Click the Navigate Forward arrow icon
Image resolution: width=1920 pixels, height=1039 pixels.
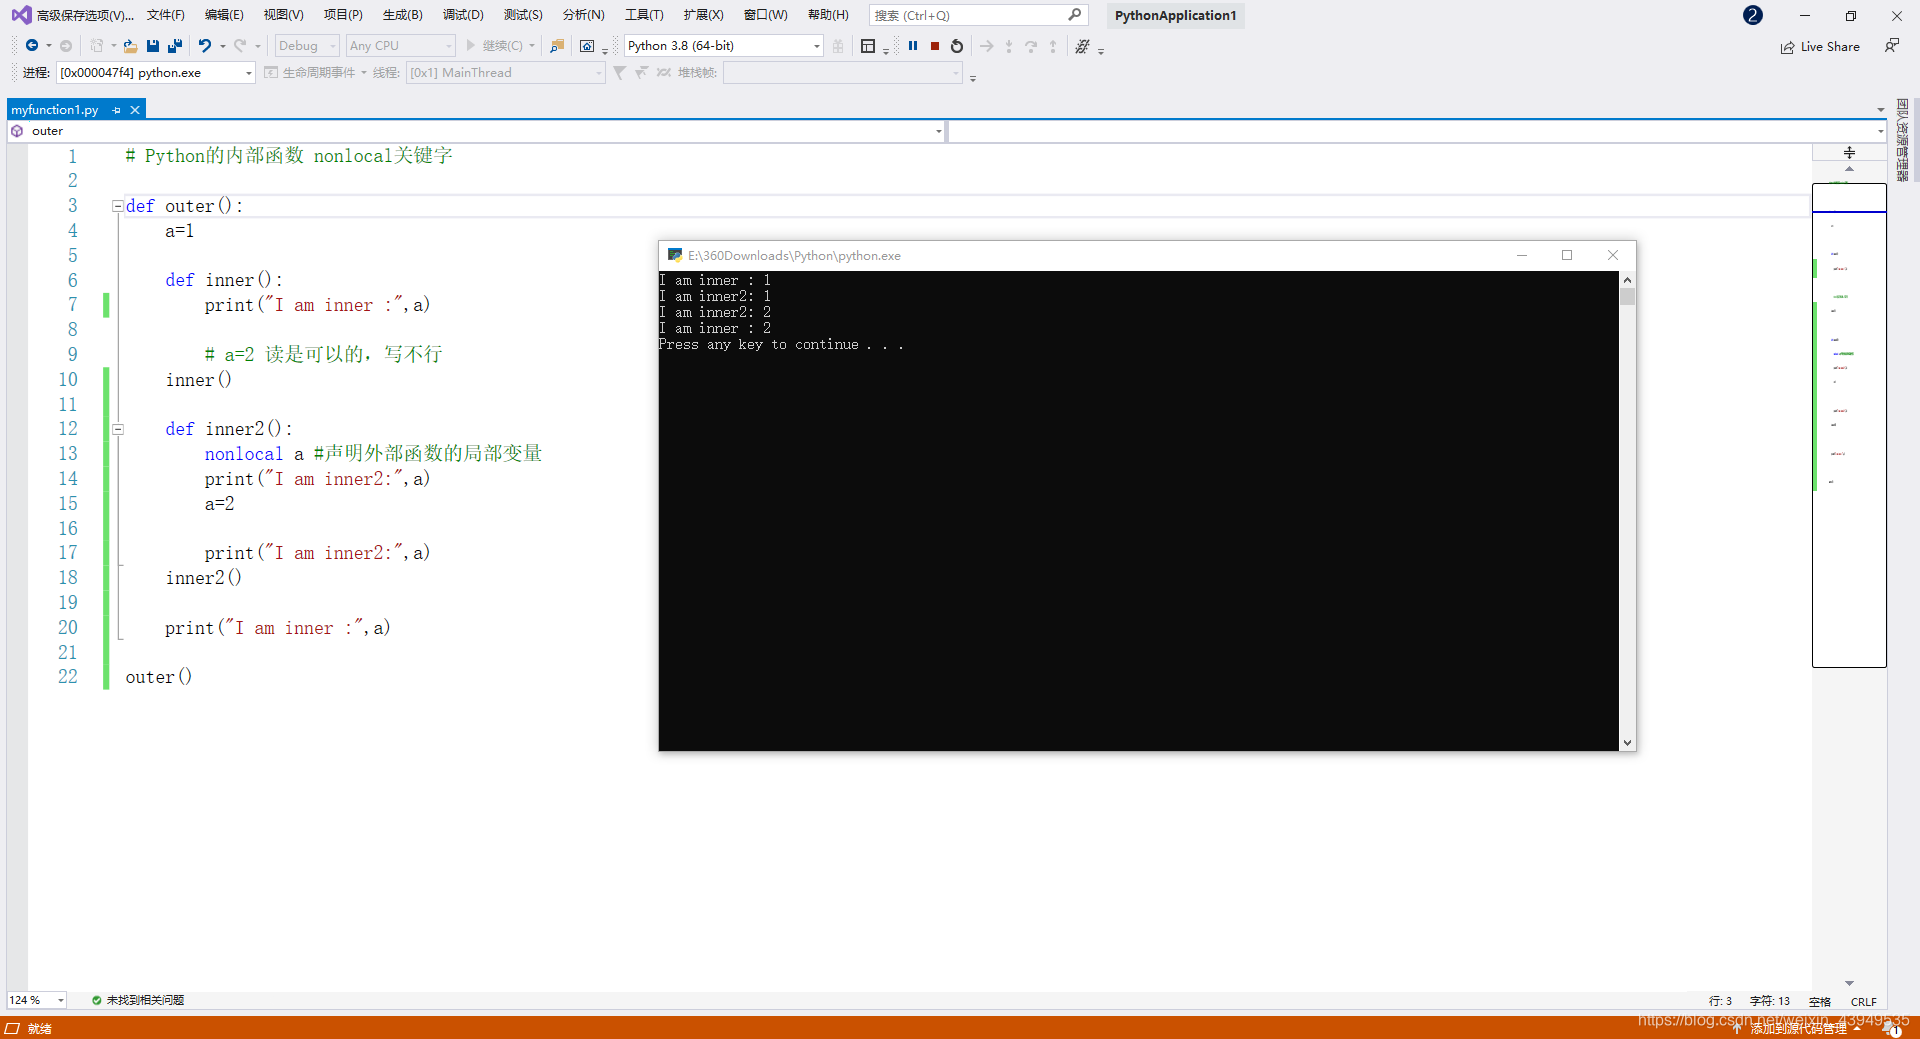(x=66, y=46)
